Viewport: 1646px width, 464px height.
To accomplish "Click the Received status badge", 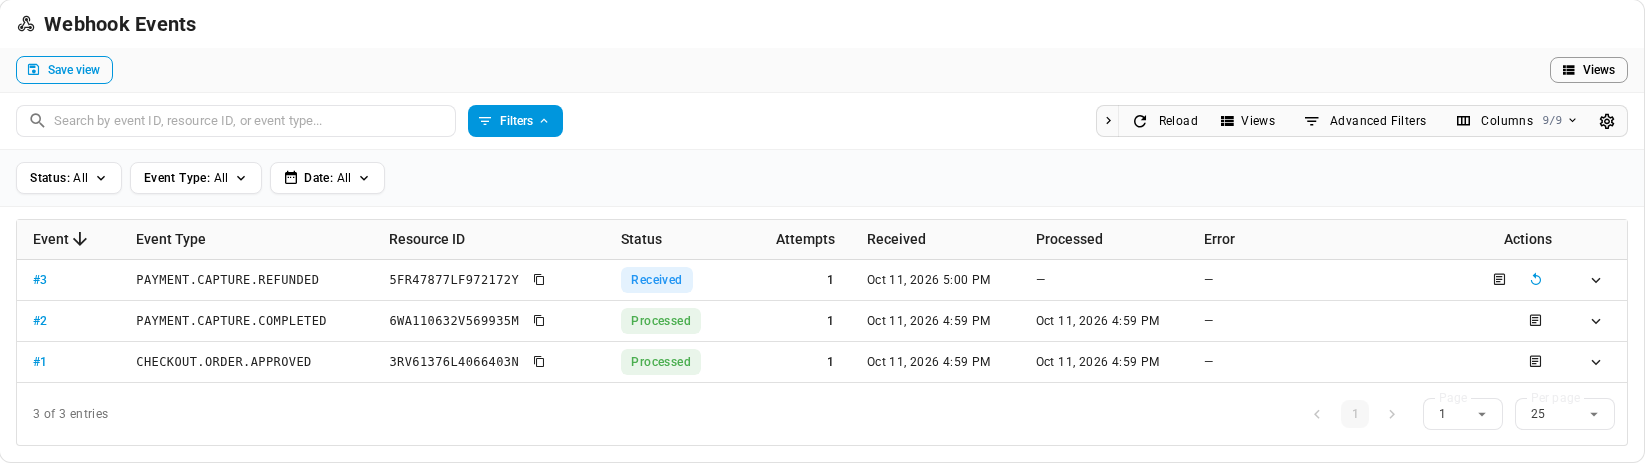I will click(x=657, y=280).
